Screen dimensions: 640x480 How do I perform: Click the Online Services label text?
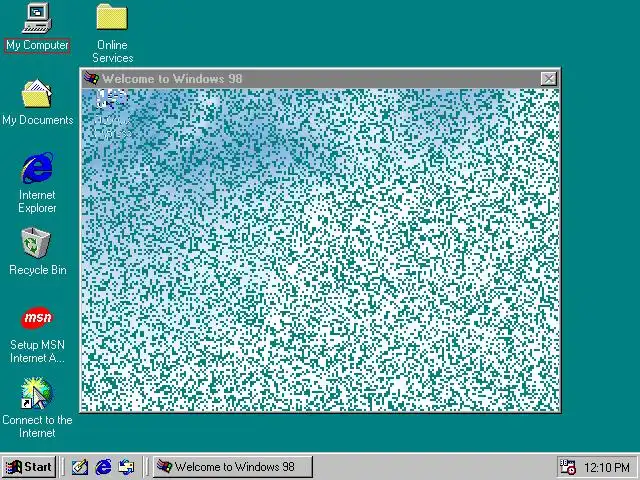pyautogui.click(x=113, y=51)
